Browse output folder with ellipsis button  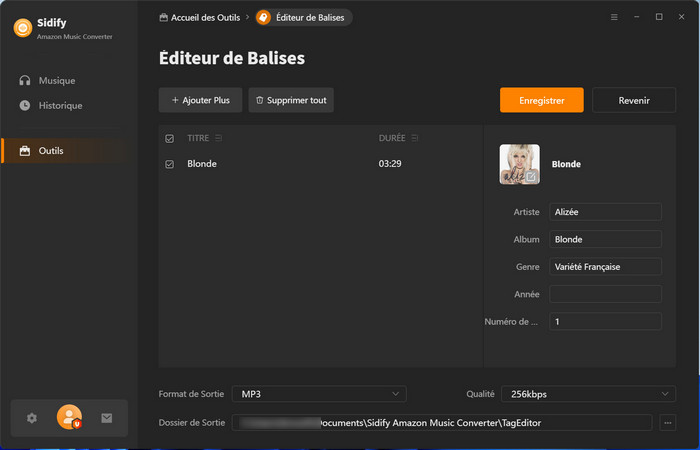pyautogui.click(x=669, y=423)
